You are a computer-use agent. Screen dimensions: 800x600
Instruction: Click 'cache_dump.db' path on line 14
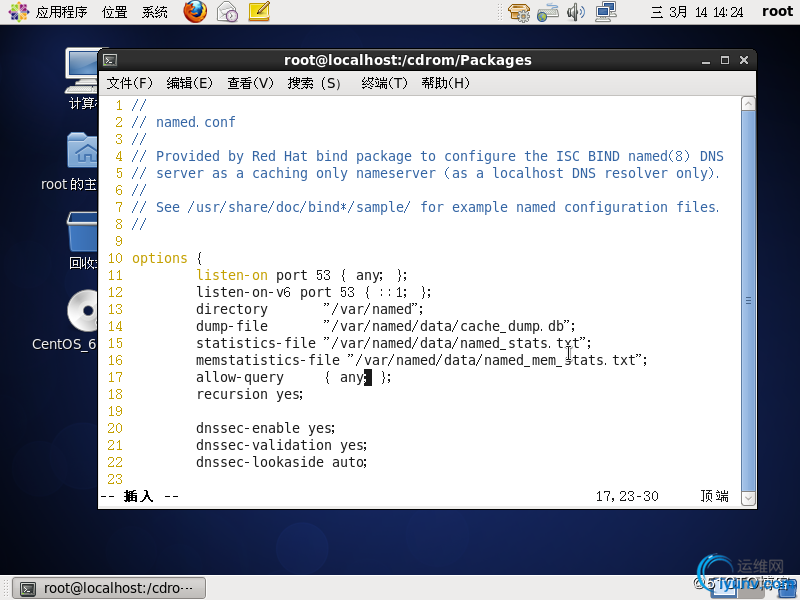512,326
